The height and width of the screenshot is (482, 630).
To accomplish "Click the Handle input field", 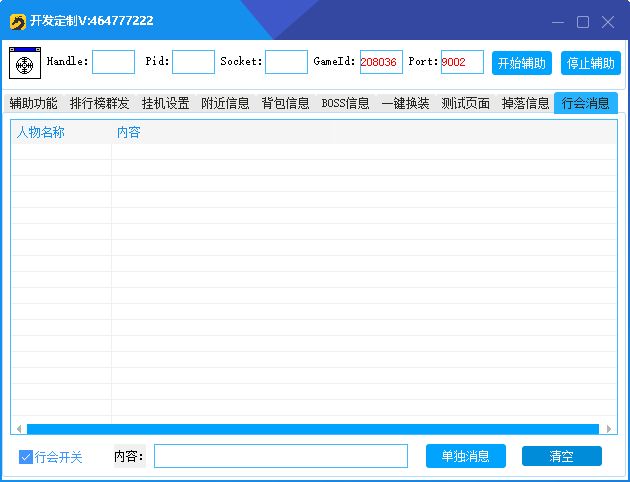I will [x=113, y=62].
